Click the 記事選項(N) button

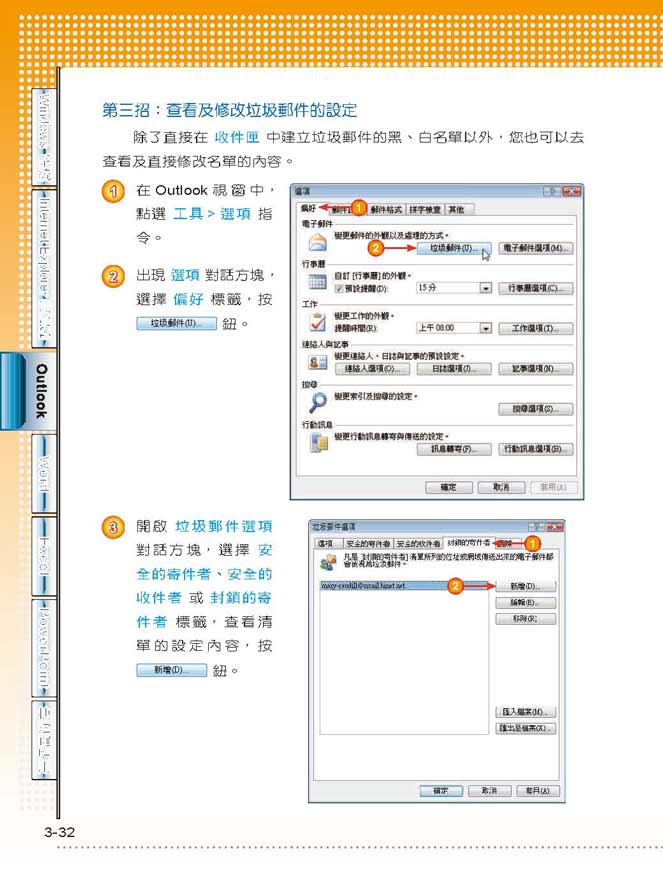(535, 369)
